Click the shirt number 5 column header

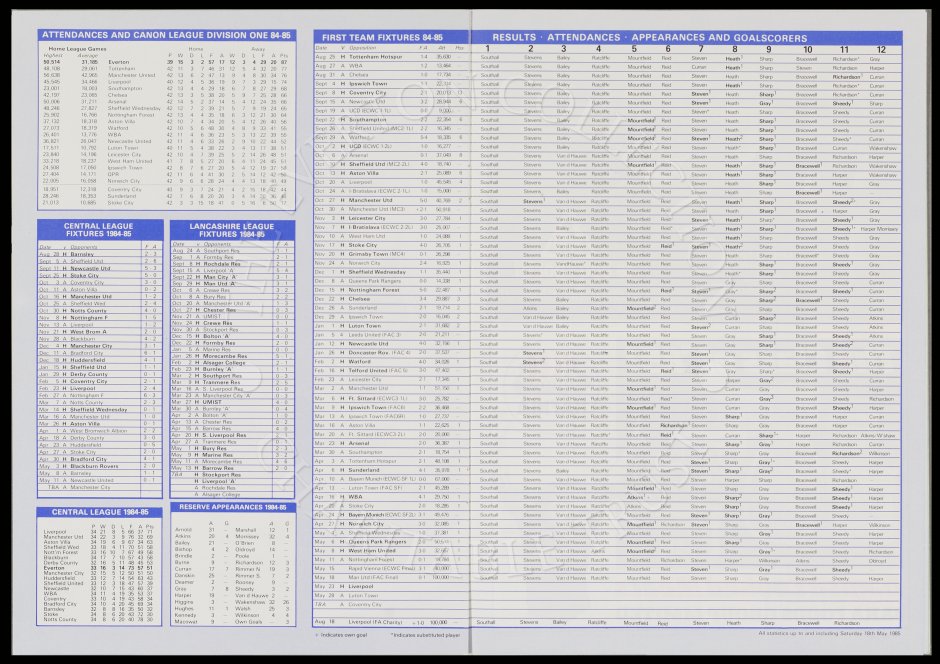coord(634,49)
